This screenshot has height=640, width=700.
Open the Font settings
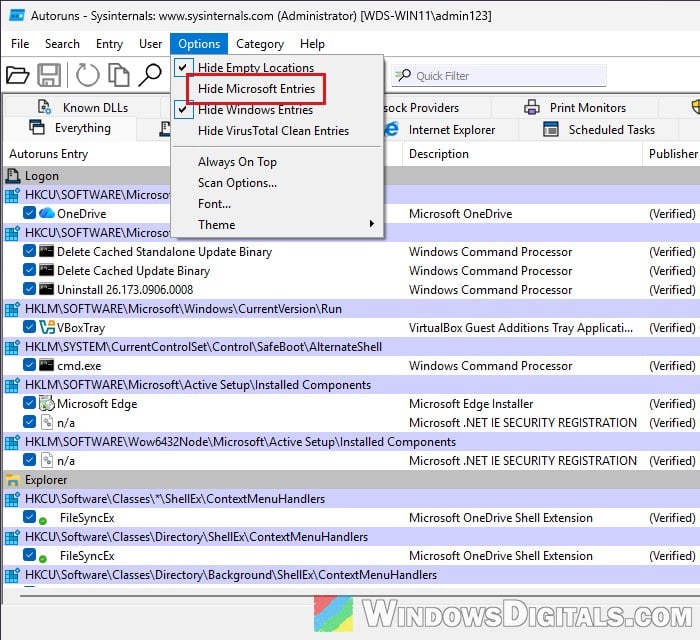click(277, 204)
